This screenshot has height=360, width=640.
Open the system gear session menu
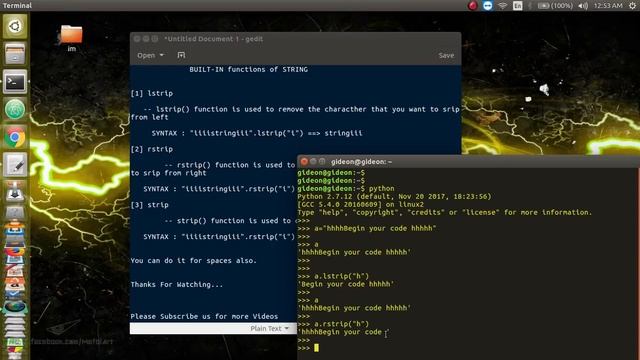632,6
